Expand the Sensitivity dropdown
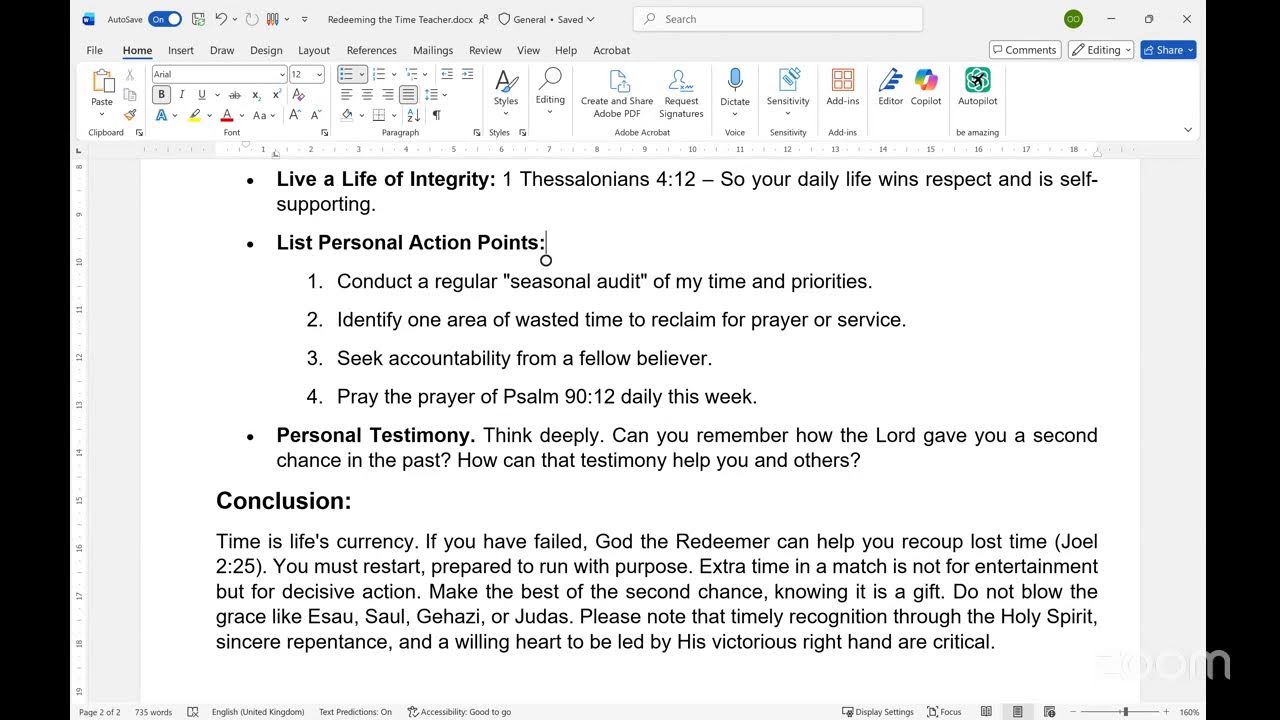Image resolution: width=1280 pixels, height=720 pixels. 788,113
